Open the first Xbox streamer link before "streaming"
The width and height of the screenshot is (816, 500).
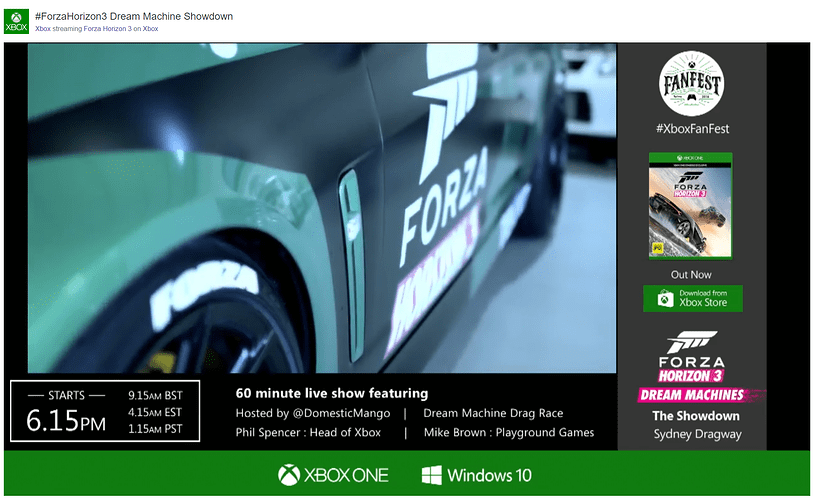click(43, 29)
